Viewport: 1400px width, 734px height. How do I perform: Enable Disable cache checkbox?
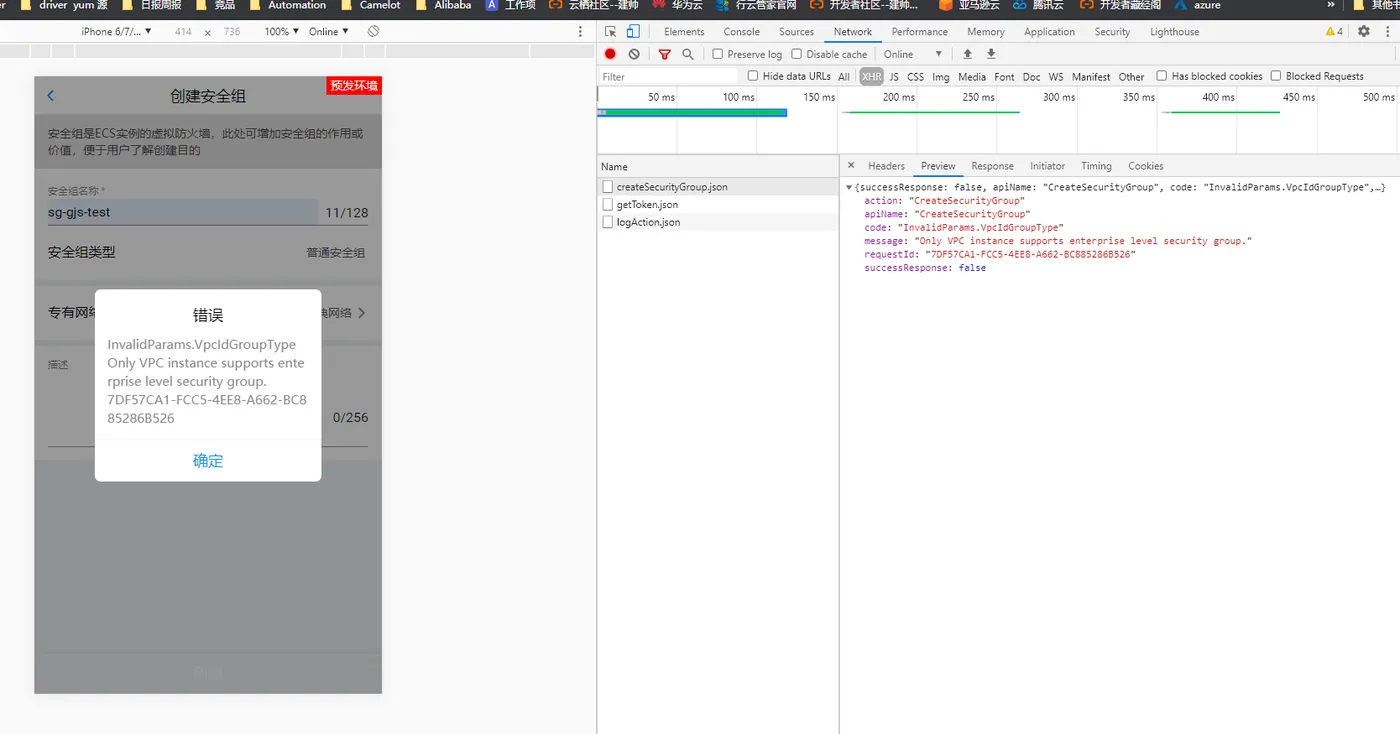796,54
